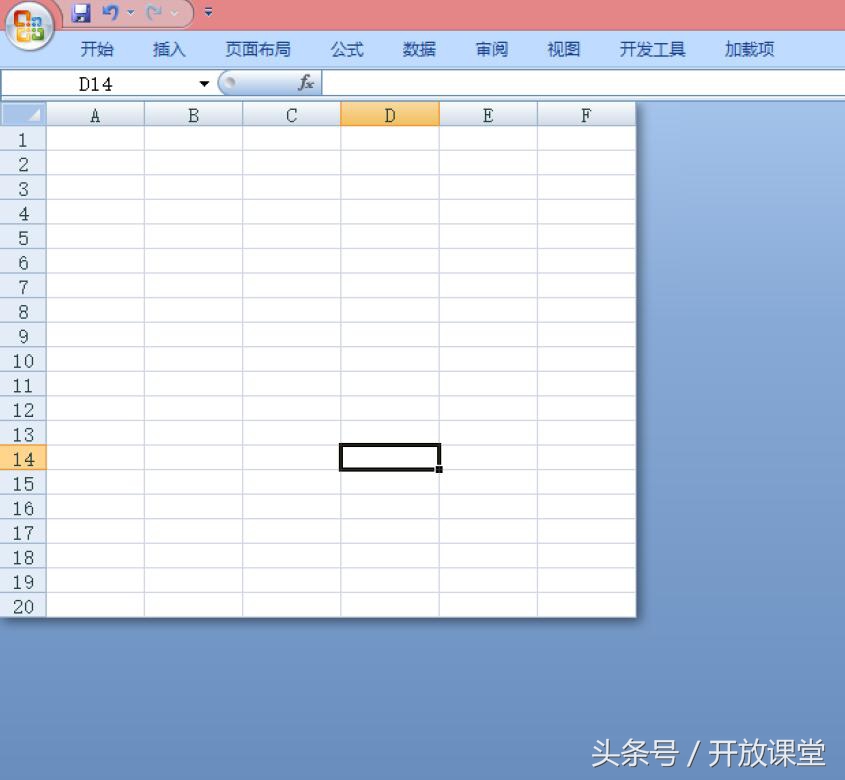Select row 19 header
Viewport: 845px width, 780px height.
pyautogui.click(x=23, y=581)
